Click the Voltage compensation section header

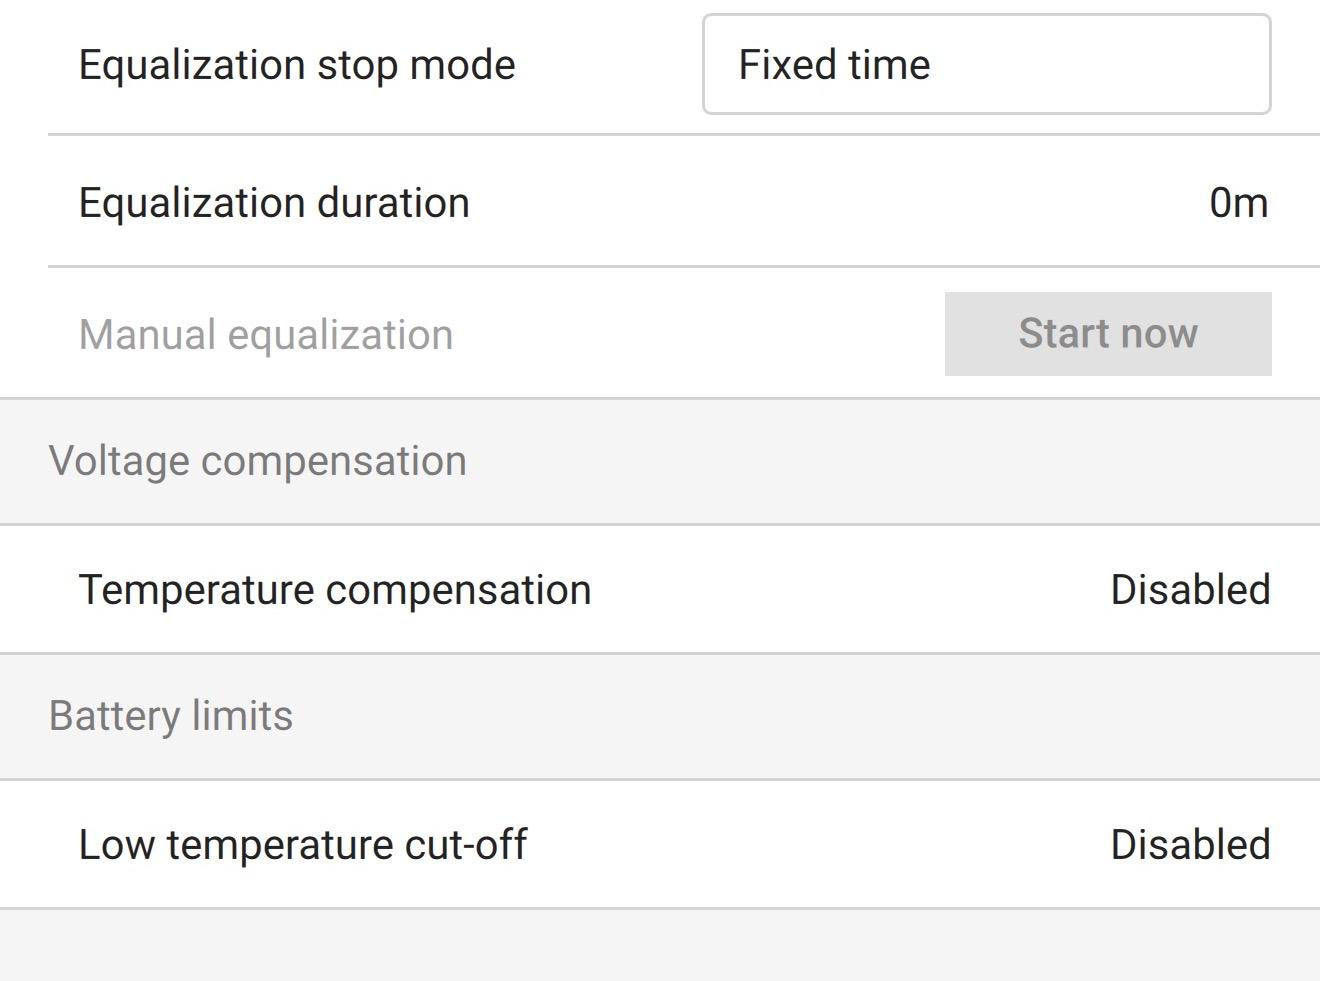pos(258,461)
